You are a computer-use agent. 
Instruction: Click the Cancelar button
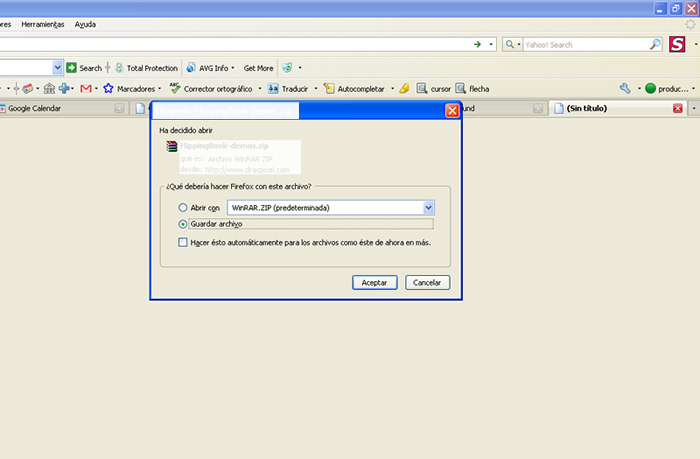427,283
